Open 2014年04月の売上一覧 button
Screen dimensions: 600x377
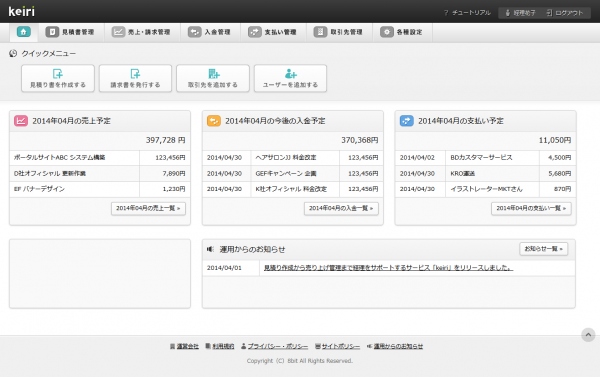(148, 208)
